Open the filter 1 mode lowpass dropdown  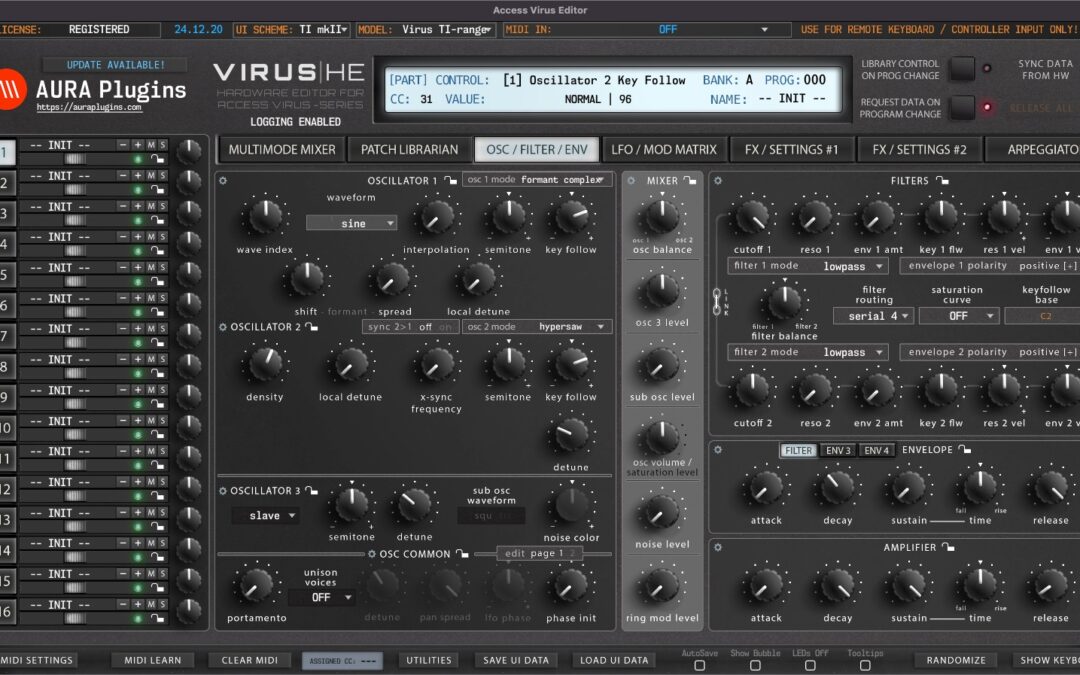[808, 265]
